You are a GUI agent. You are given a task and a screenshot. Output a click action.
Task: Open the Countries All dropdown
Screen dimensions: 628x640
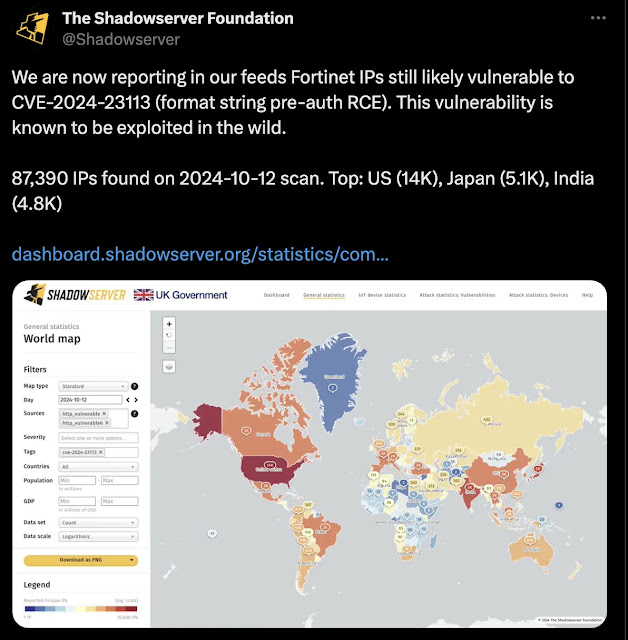coord(98,467)
